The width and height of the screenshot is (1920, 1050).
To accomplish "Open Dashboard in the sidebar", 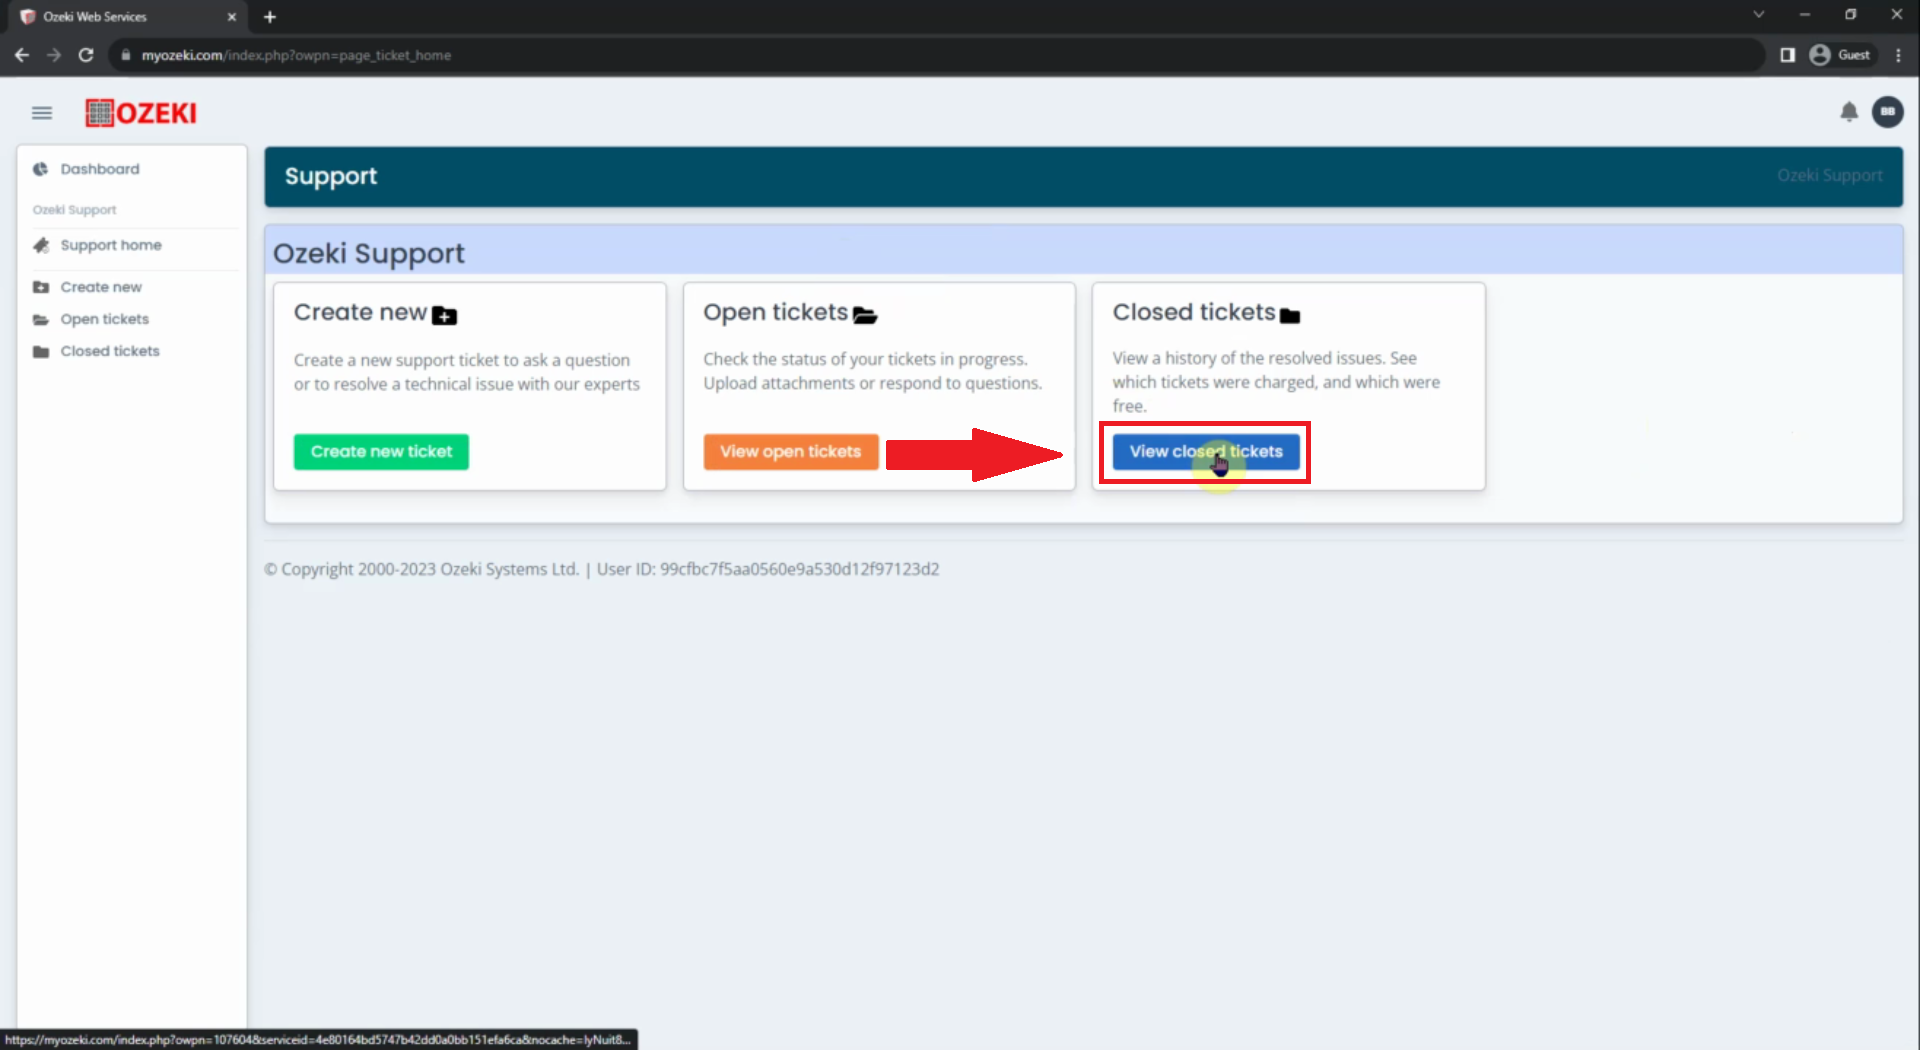I will [x=100, y=169].
